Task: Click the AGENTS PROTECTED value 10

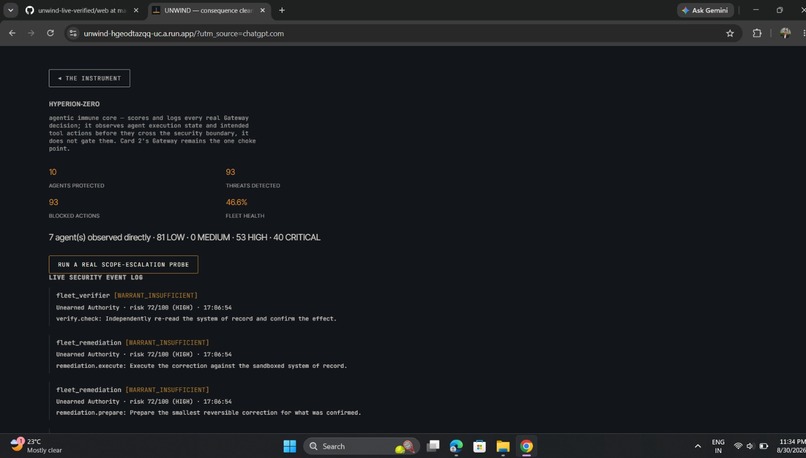Action: click(x=53, y=172)
